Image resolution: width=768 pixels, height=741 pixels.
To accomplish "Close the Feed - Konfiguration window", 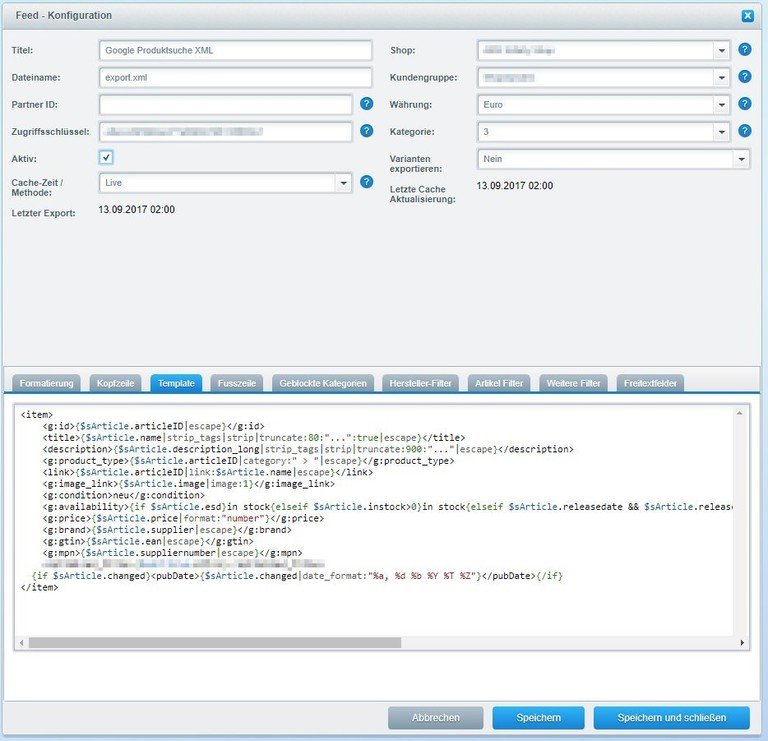I will [747, 16].
